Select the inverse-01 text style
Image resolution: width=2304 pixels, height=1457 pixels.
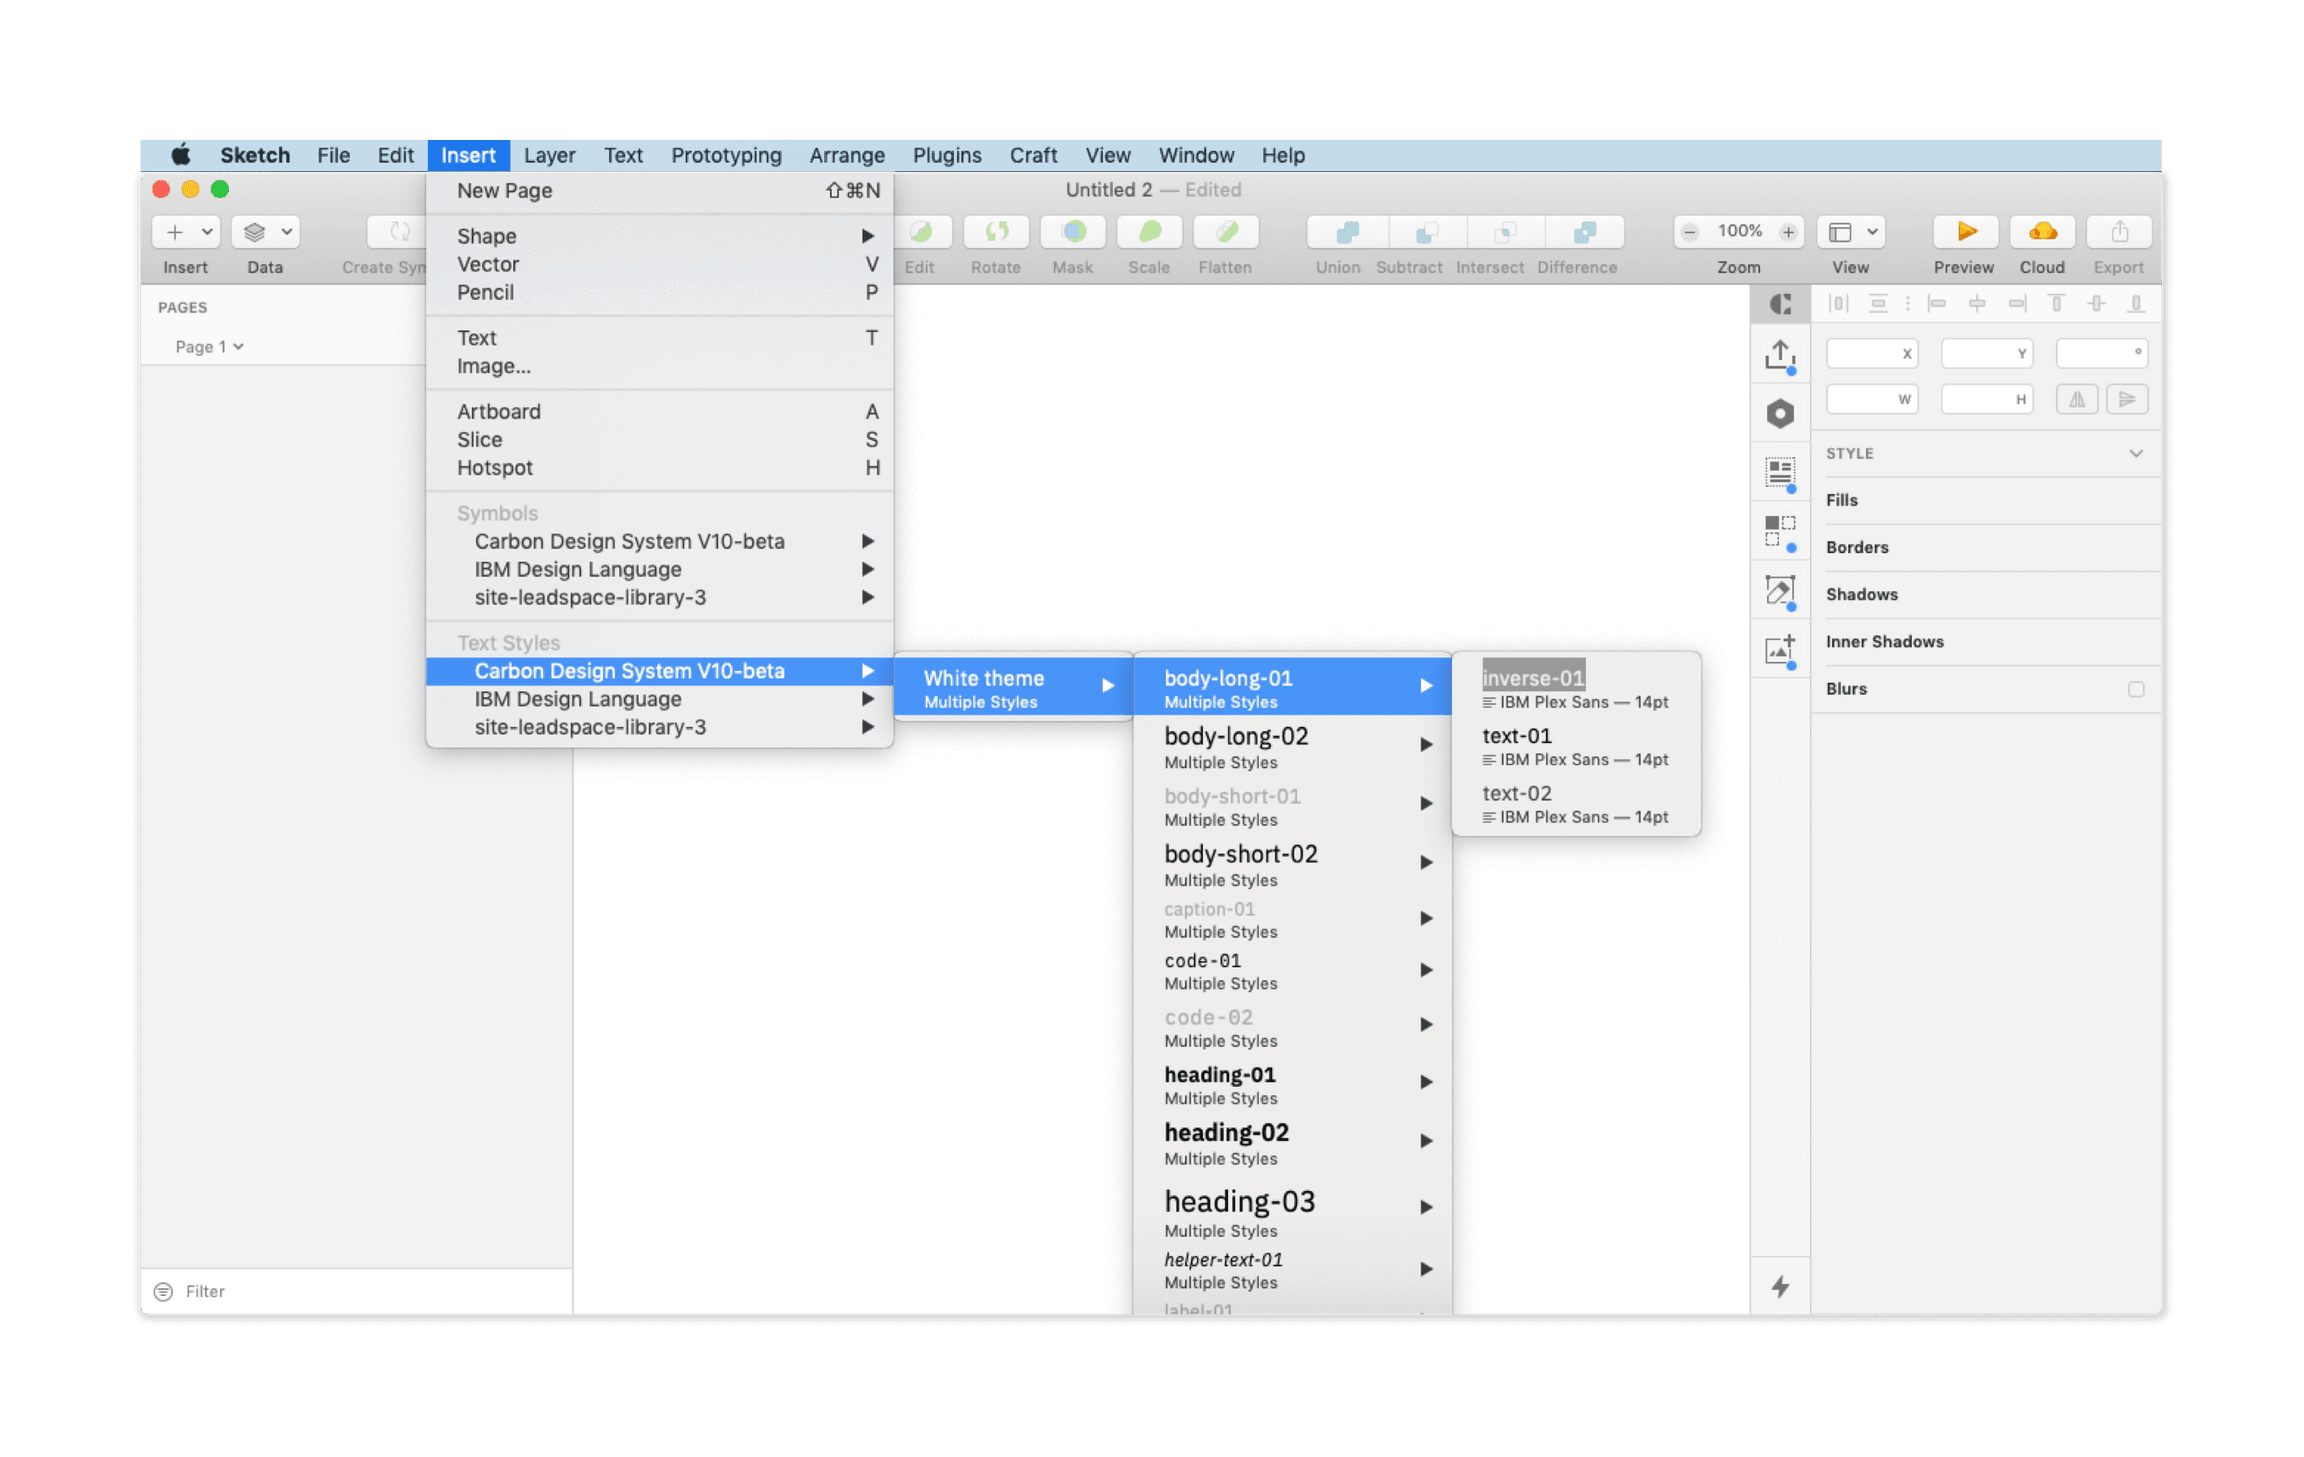tap(1534, 677)
